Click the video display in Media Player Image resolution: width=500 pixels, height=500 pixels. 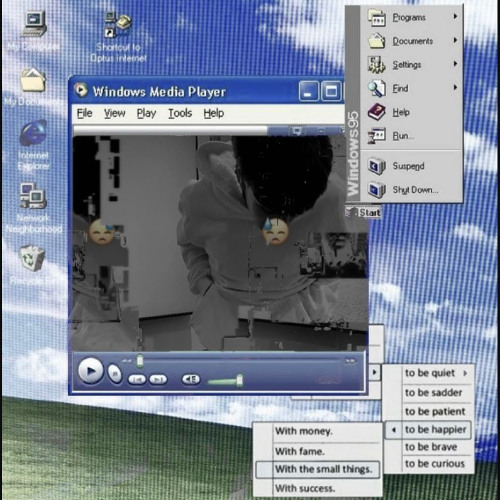click(x=220, y=243)
